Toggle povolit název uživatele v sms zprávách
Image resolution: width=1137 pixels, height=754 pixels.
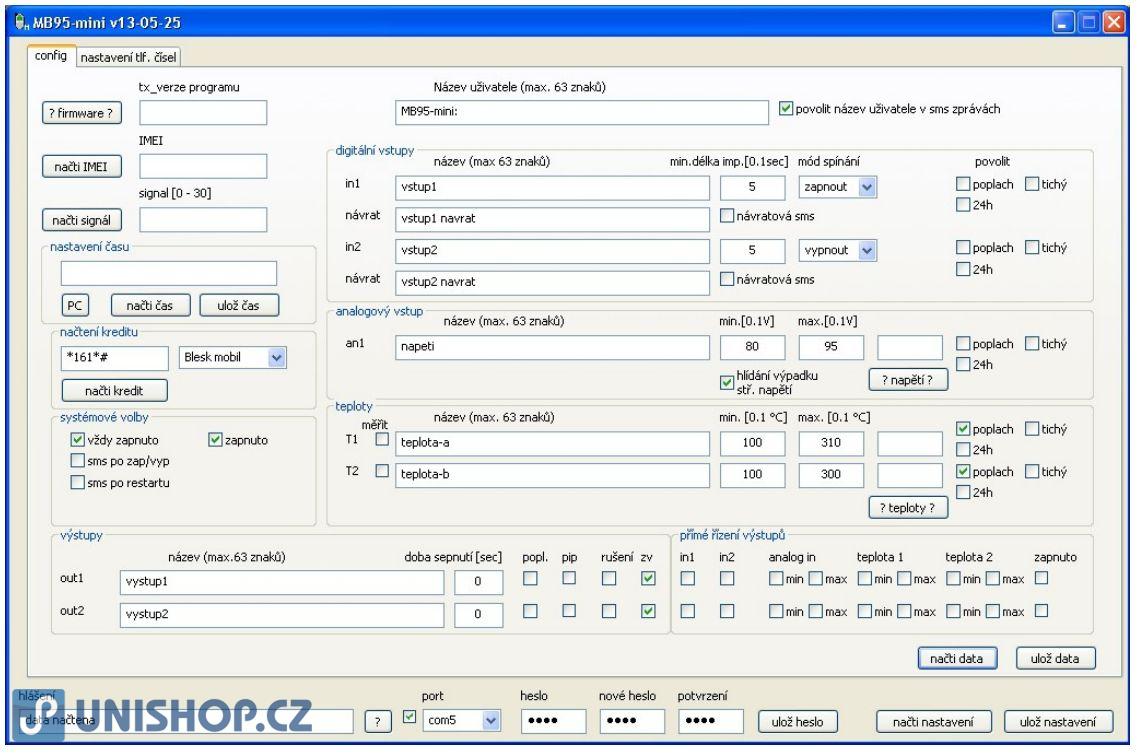(785, 108)
